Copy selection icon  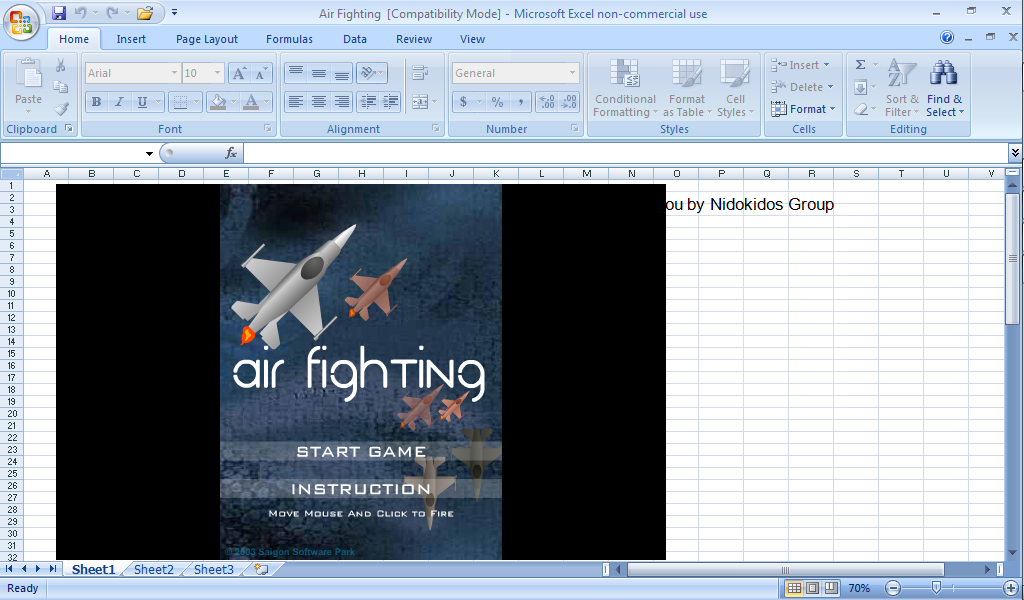click(x=61, y=87)
